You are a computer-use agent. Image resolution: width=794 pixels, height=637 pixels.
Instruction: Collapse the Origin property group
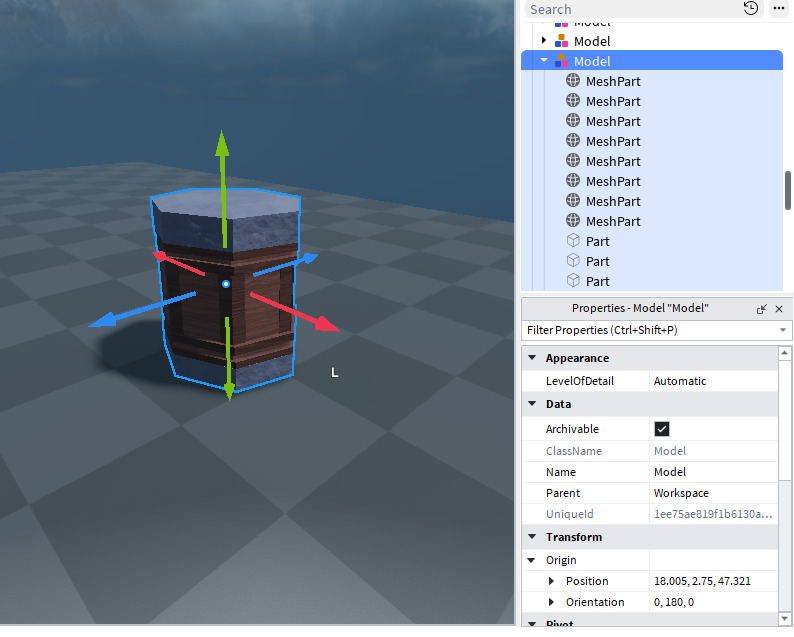coord(531,560)
